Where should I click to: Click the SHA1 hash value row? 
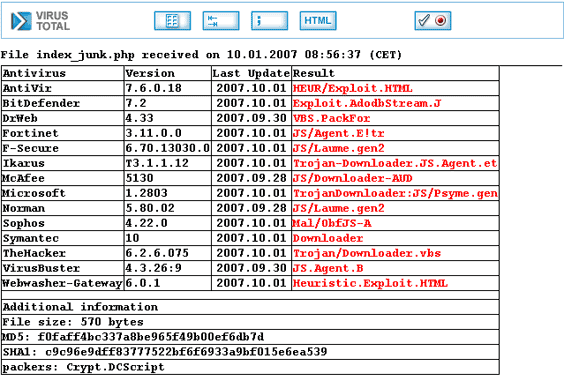click(x=250, y=352)
